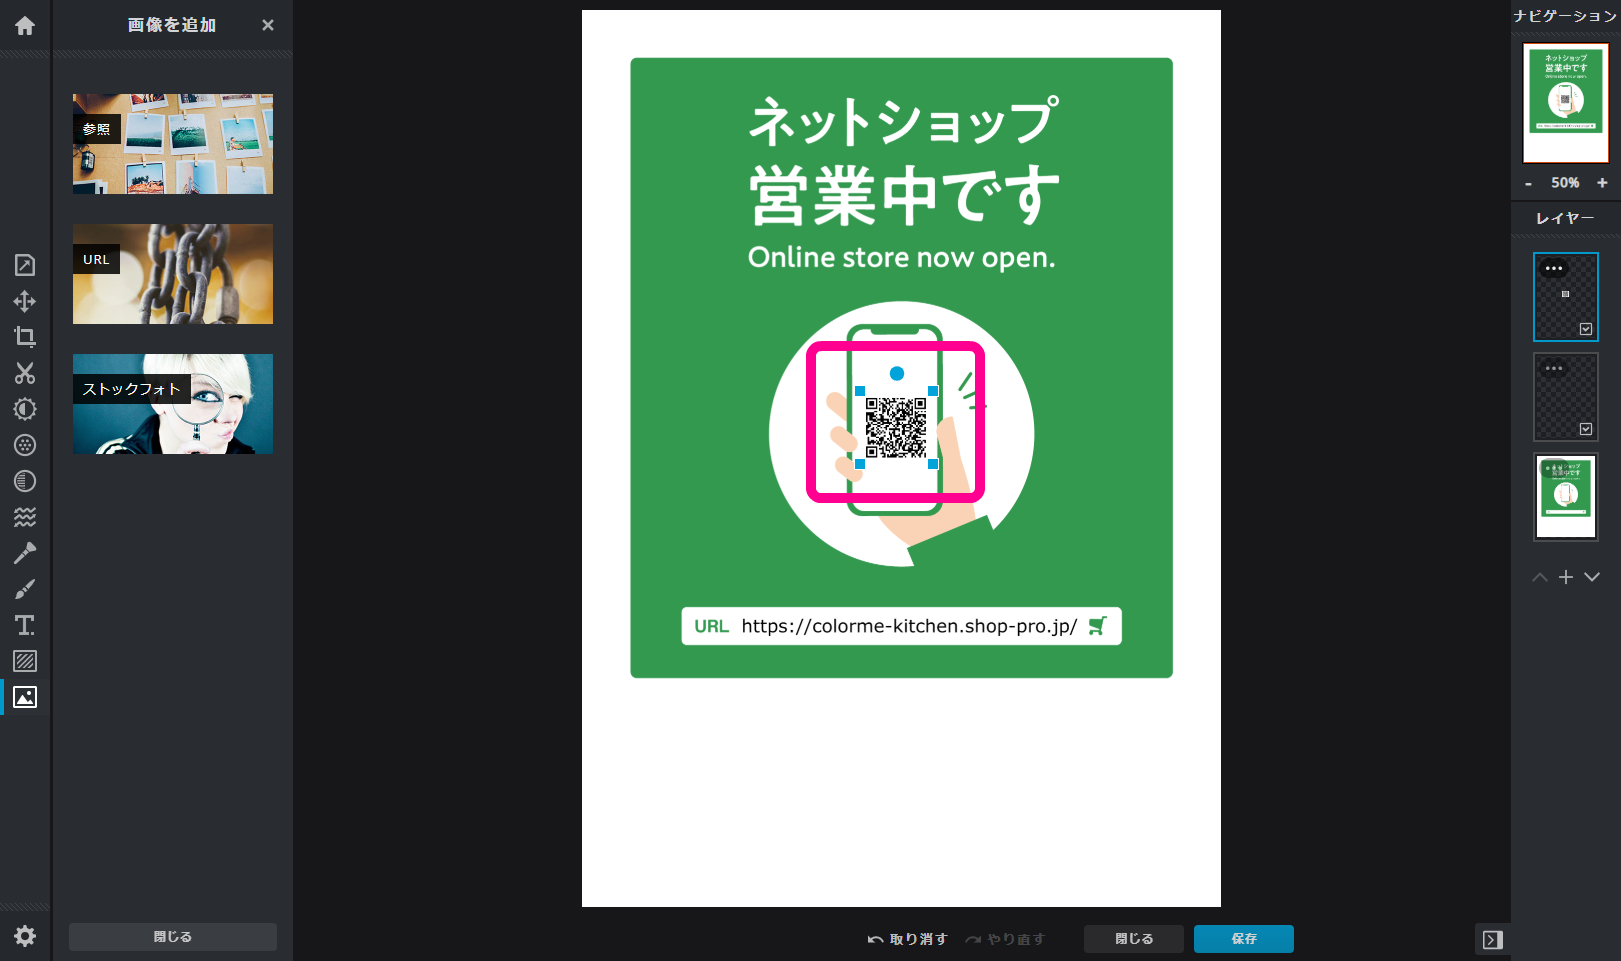
Task: Toggle visibility checkbox of middle layer
Action: (x=1586, y=429)
